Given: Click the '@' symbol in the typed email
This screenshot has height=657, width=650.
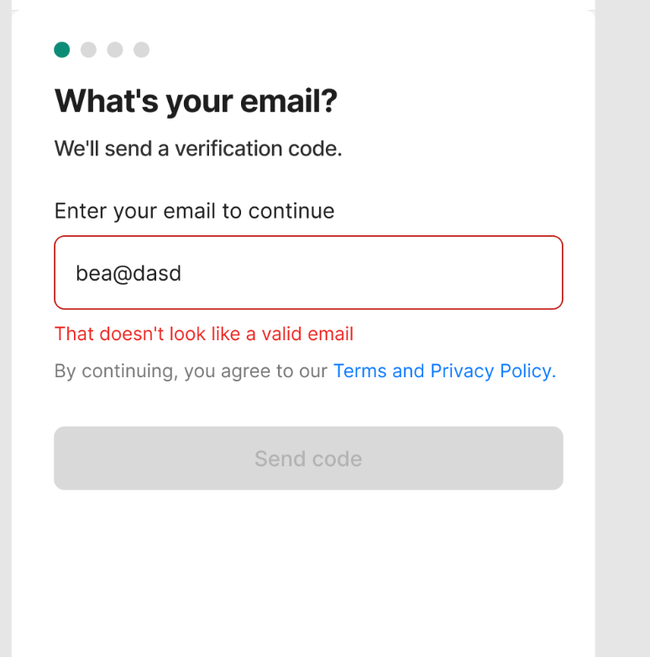Looking at the screenshot, I should pos(122,274).
